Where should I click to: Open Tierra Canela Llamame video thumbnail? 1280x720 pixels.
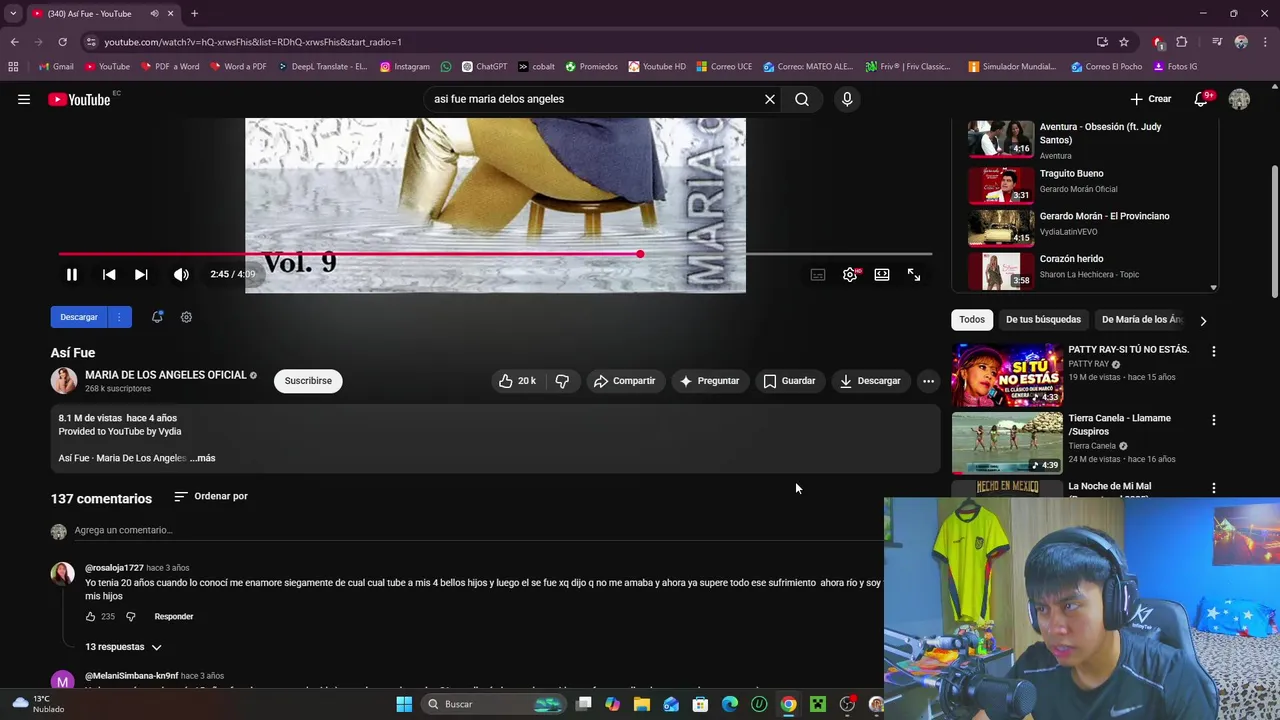pyautogui.click(x=1007, y=443)
